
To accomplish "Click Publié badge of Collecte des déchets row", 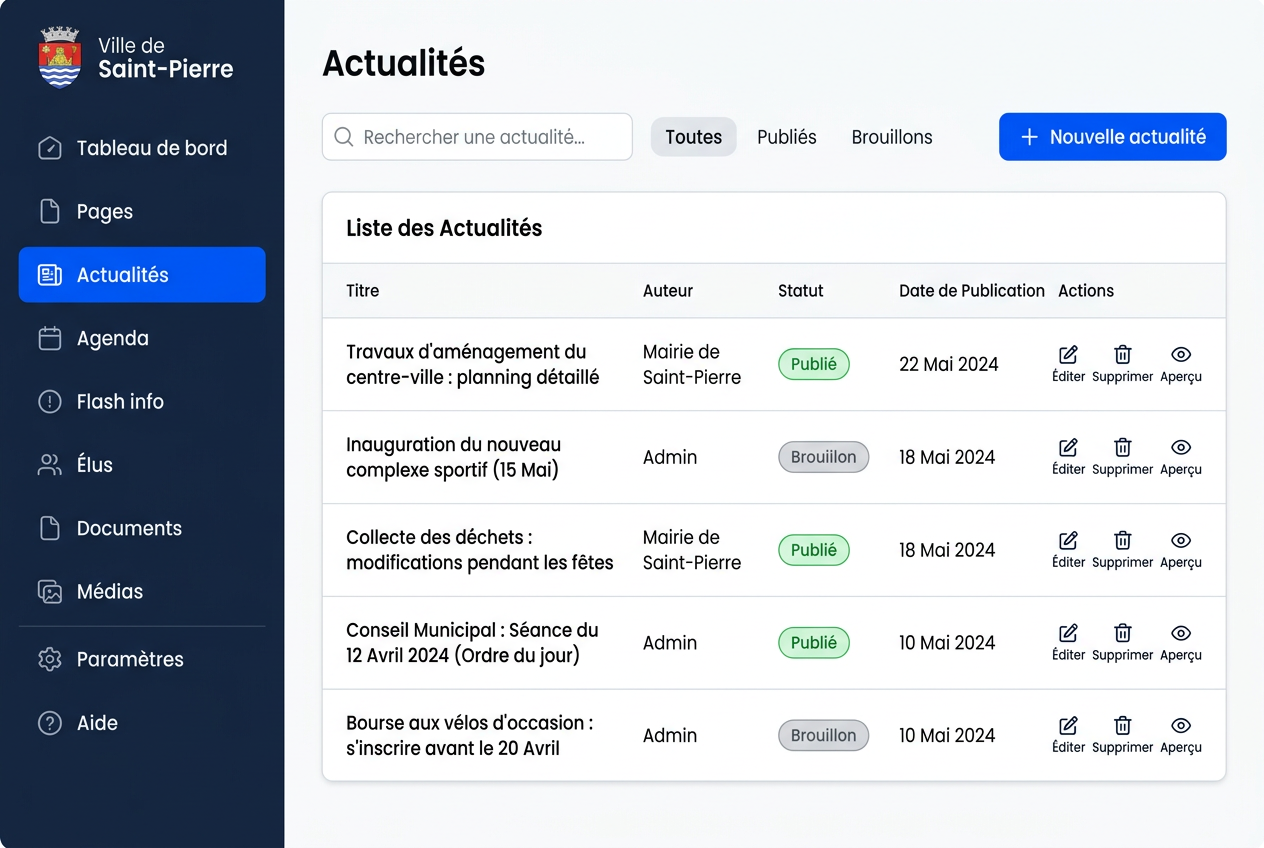I will (814, 550).
